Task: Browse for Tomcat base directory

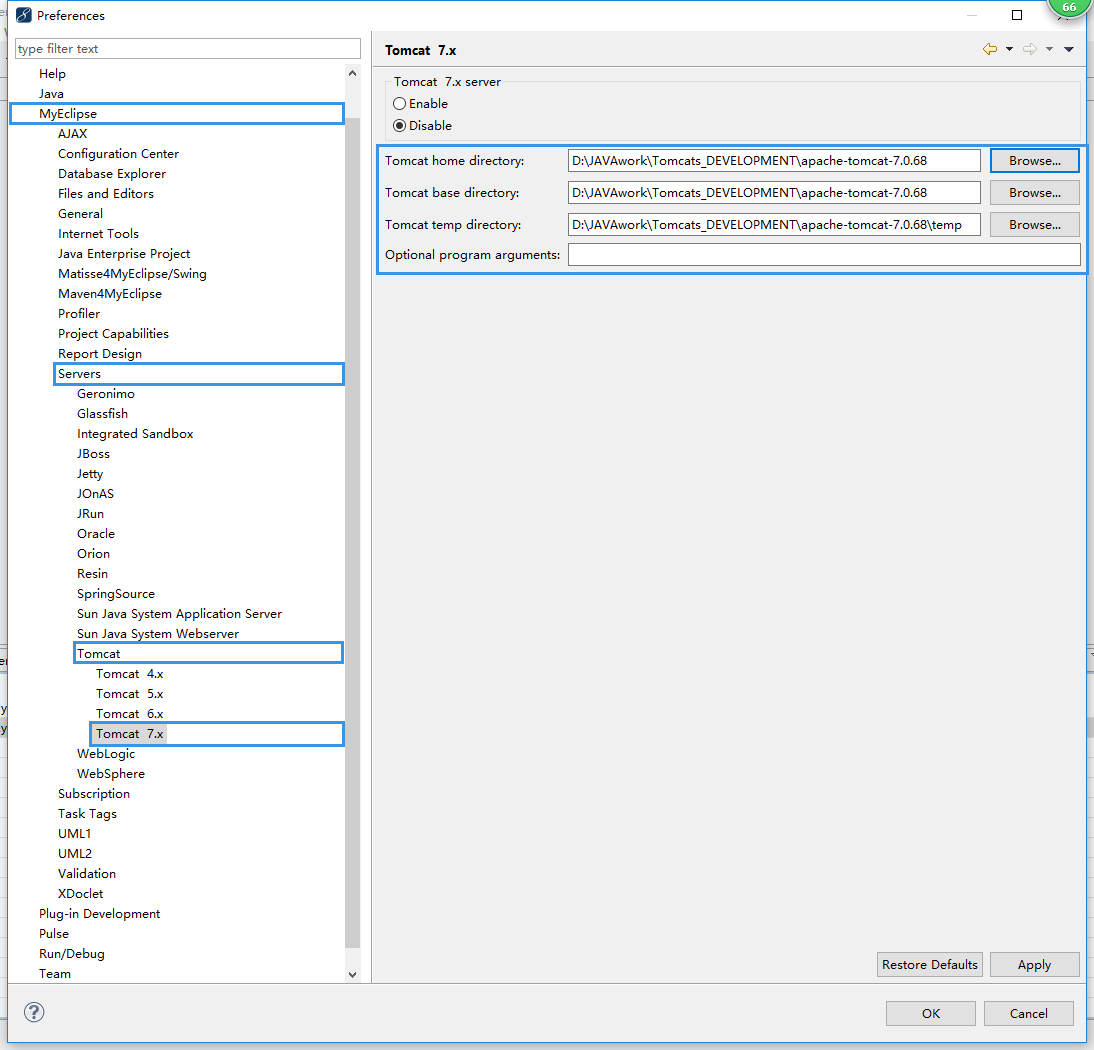Action: point(1035,193)
